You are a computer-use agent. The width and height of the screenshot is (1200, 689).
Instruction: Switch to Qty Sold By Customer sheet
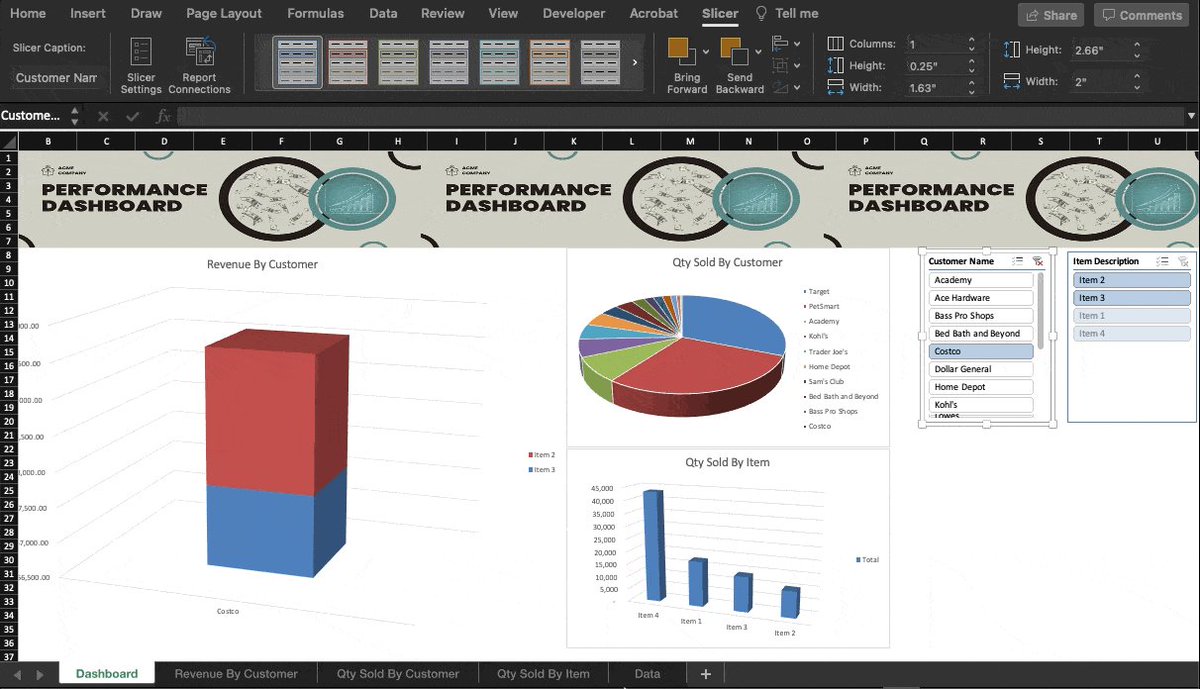pos(398,674)
